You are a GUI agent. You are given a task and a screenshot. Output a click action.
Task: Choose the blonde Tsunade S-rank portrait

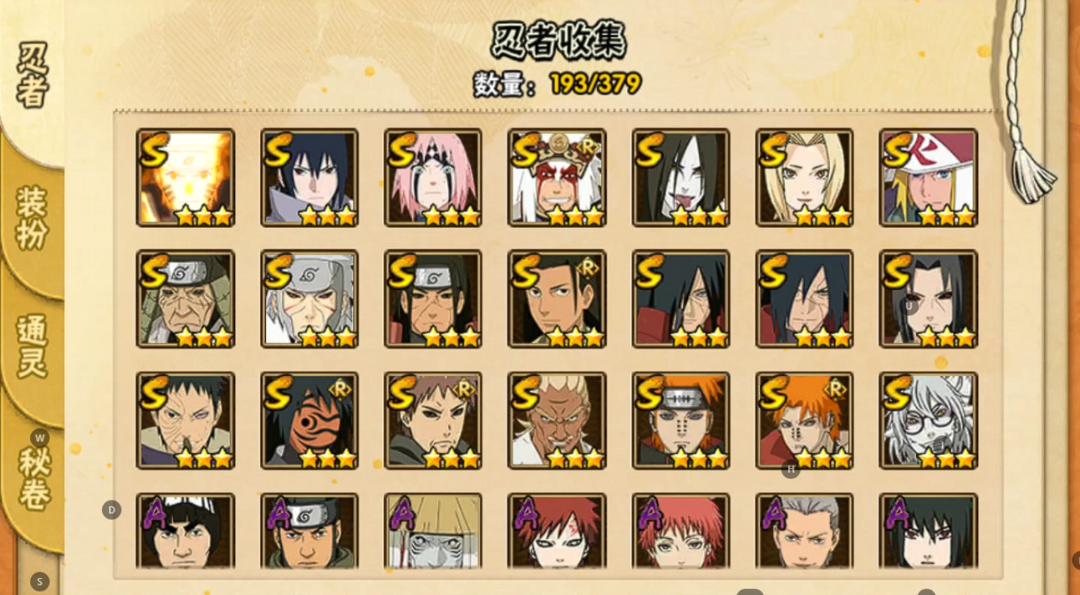pos(804,178)
